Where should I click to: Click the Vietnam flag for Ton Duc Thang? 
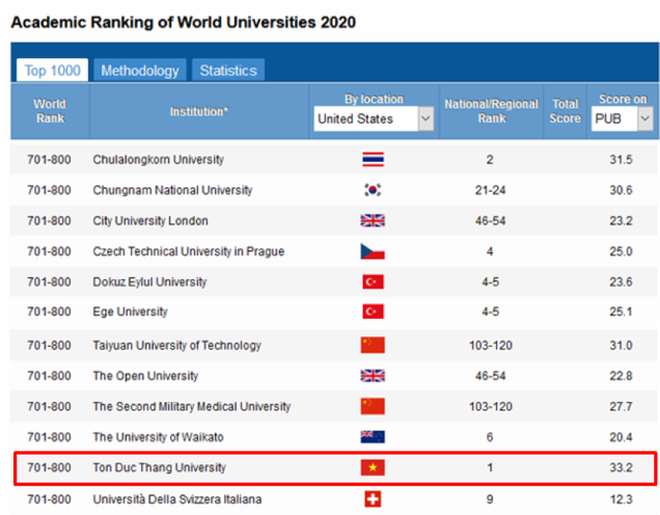click(373, 467)
